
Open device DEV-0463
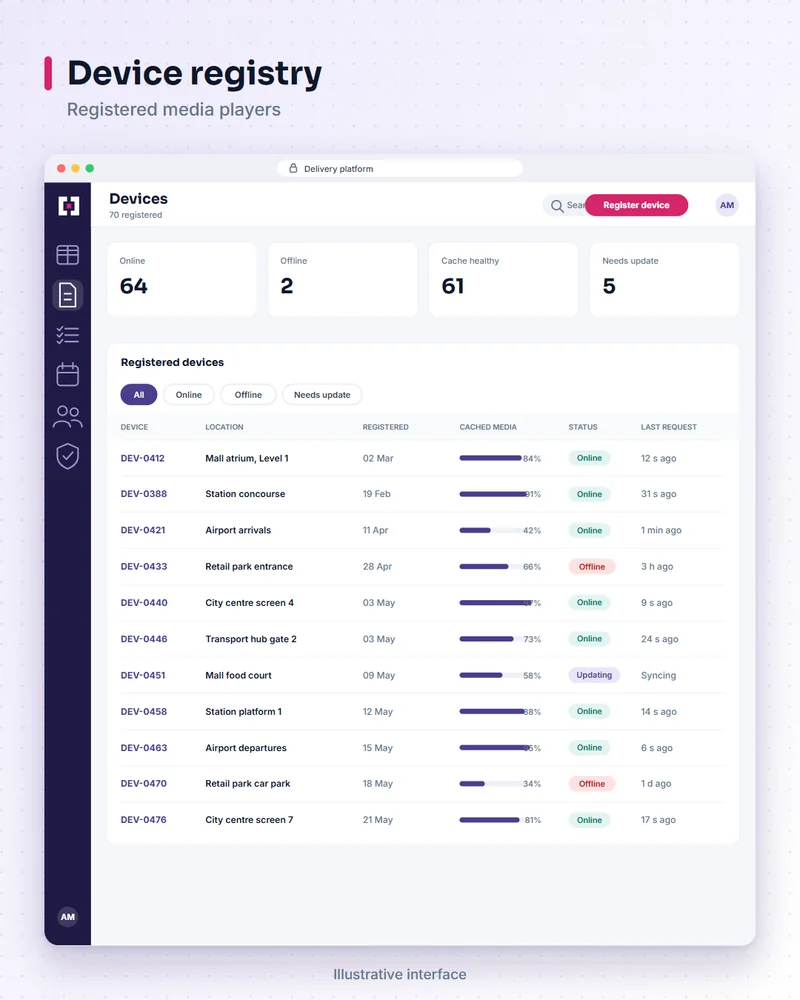pyautogui.click(x=144, y=748)
